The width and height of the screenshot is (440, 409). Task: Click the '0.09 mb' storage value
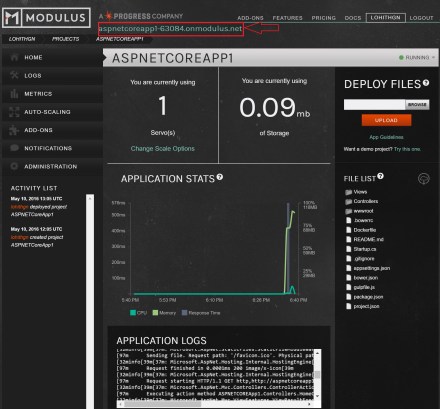point(274,108)
